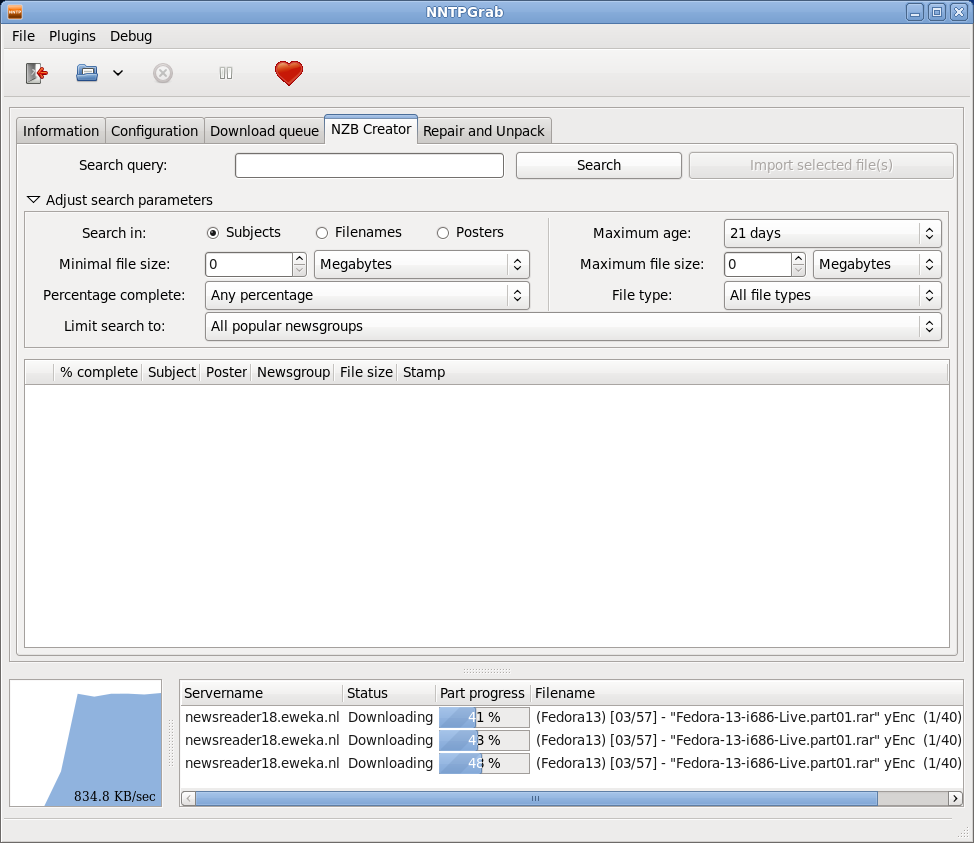Screen dimensions: 974x843
Task: Choose Filenames as search target
Action: [x=322, y=233]
